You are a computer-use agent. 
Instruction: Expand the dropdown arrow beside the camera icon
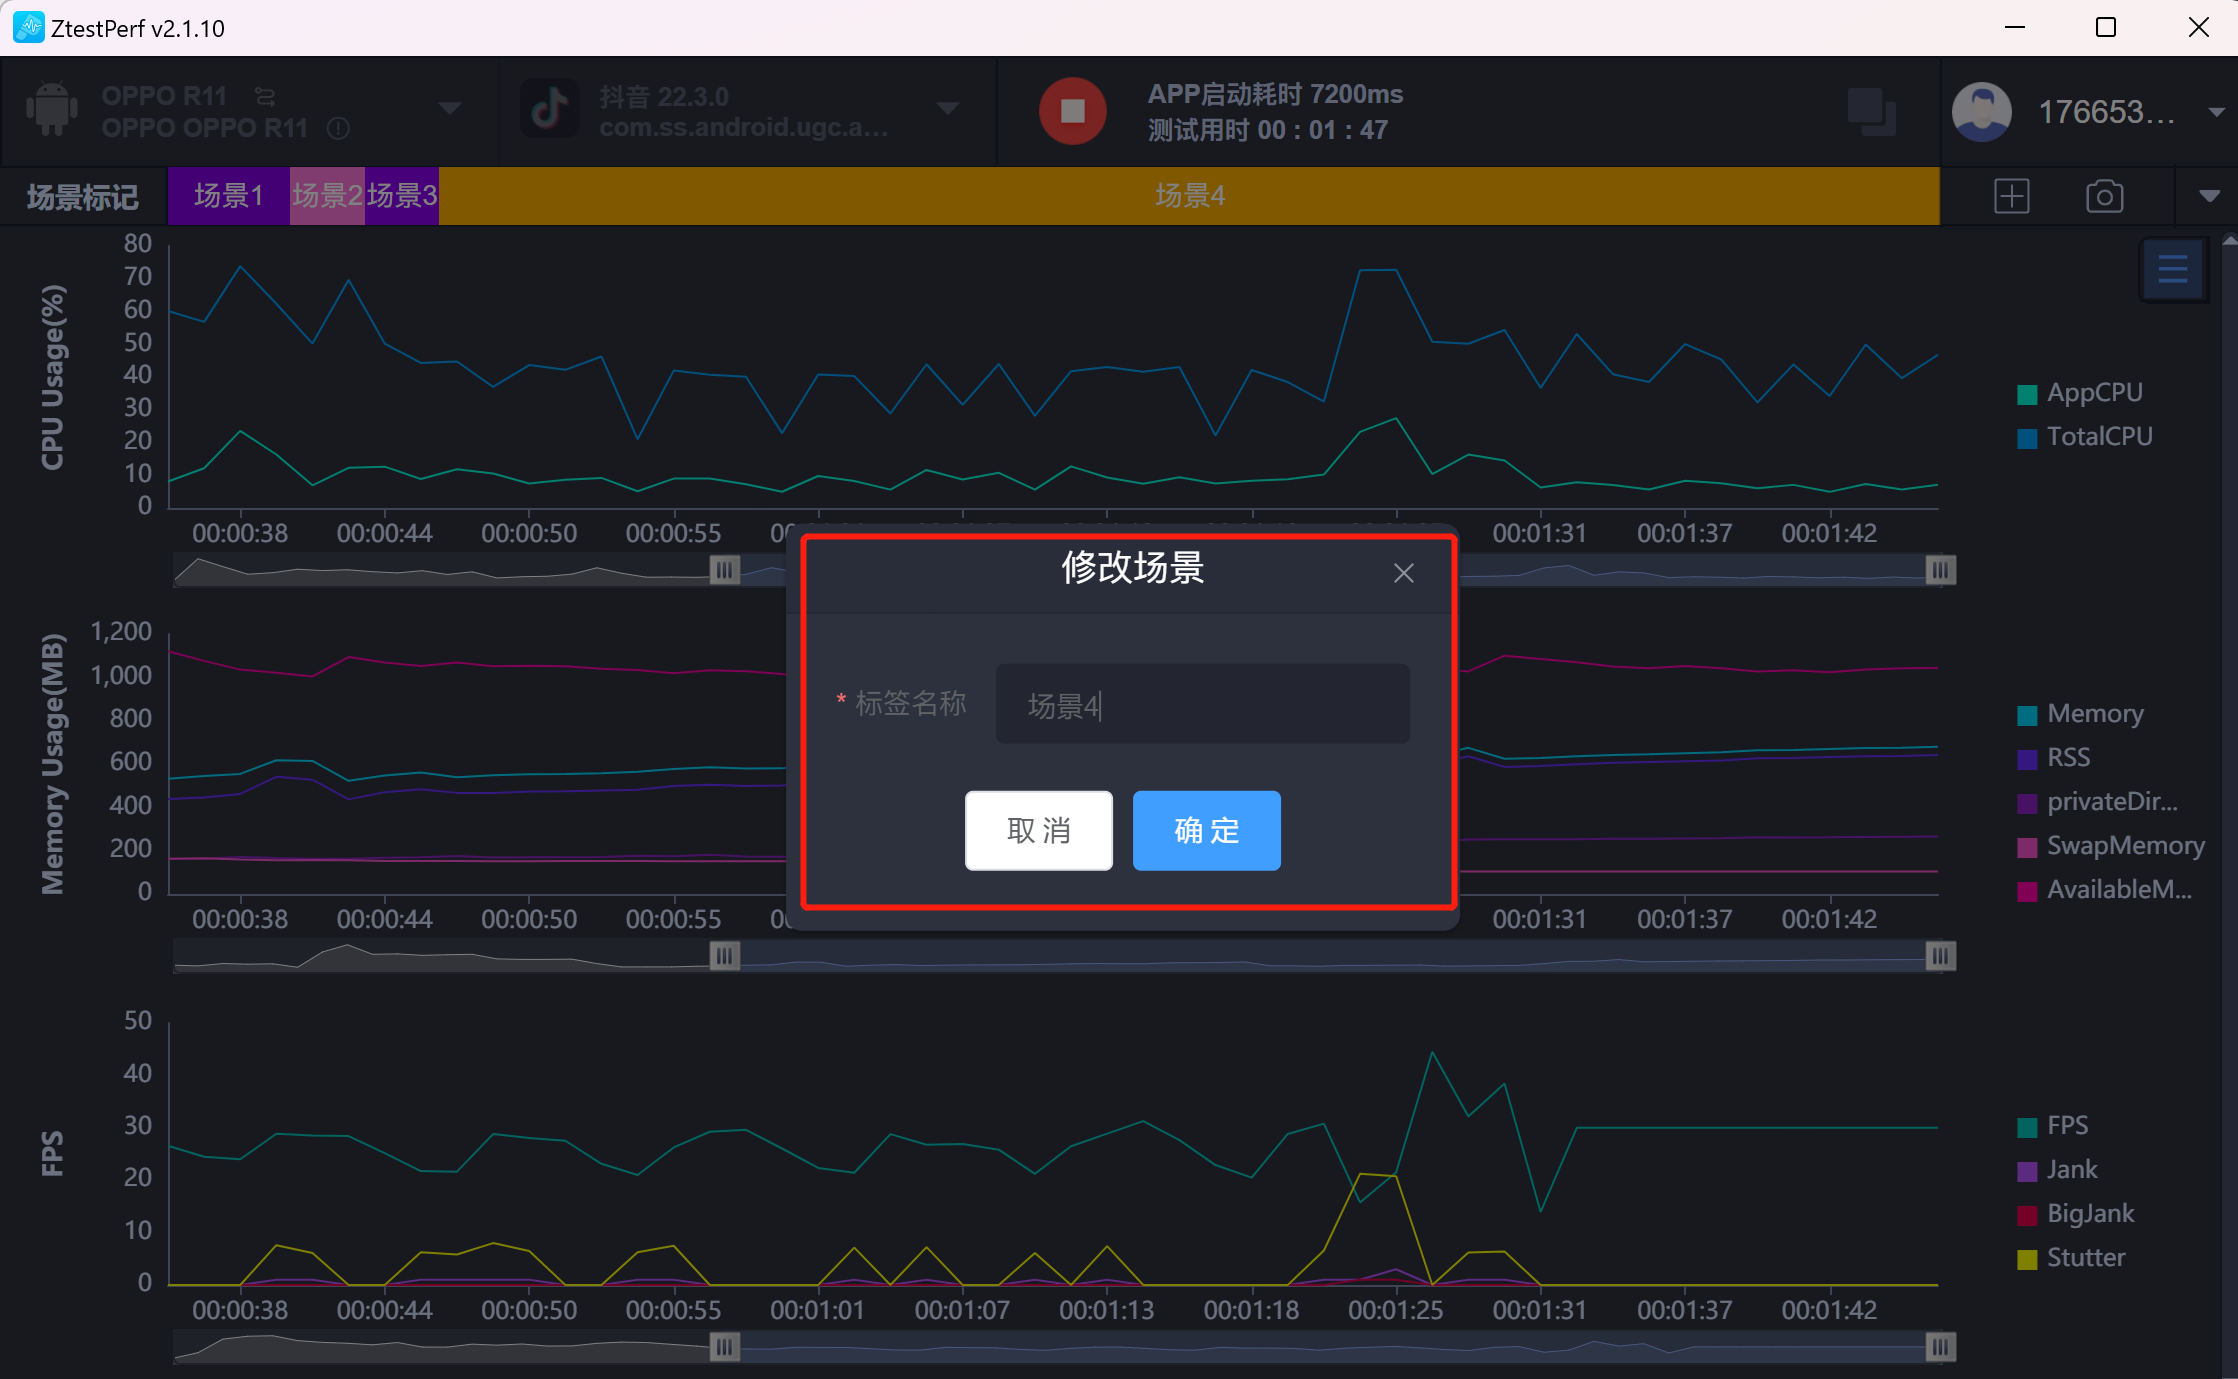point(2209,196)
